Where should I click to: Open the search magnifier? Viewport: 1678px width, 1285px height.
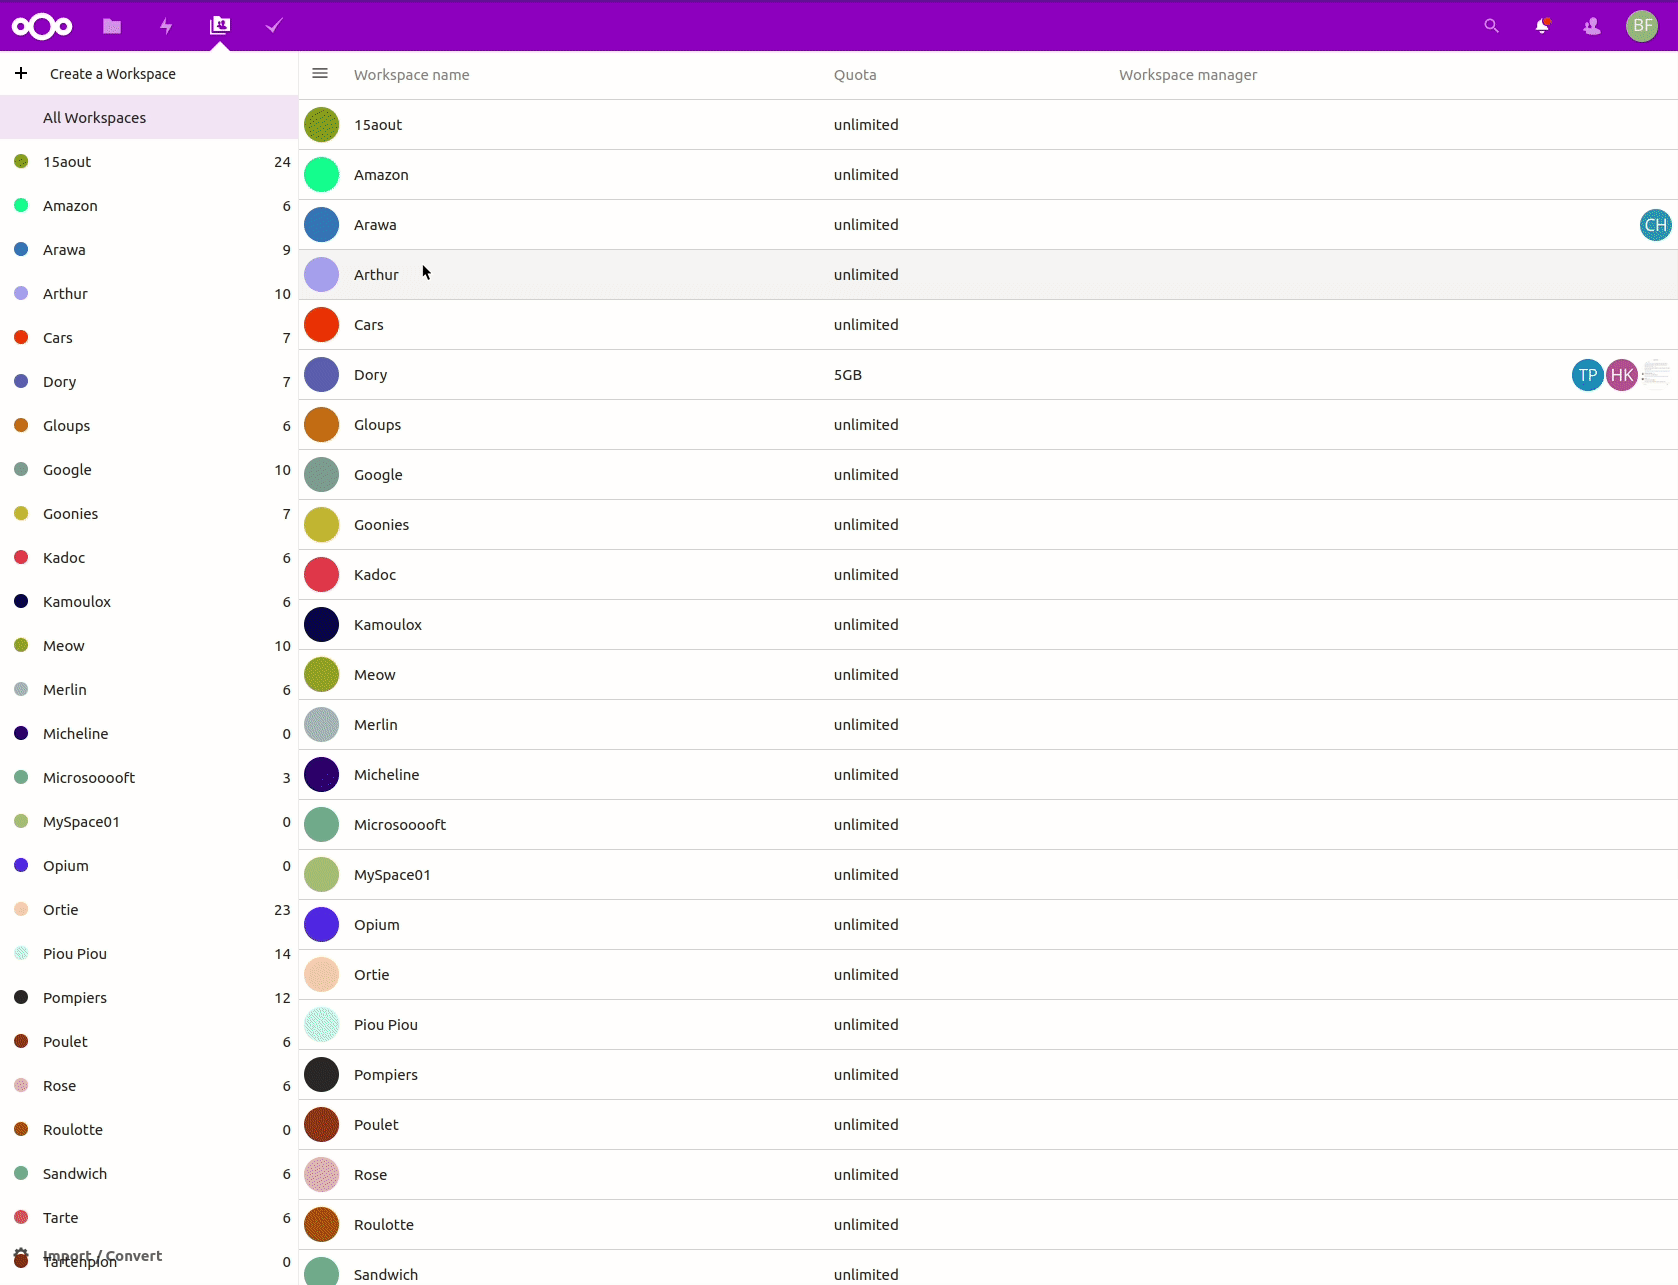tap(1491, 26)
